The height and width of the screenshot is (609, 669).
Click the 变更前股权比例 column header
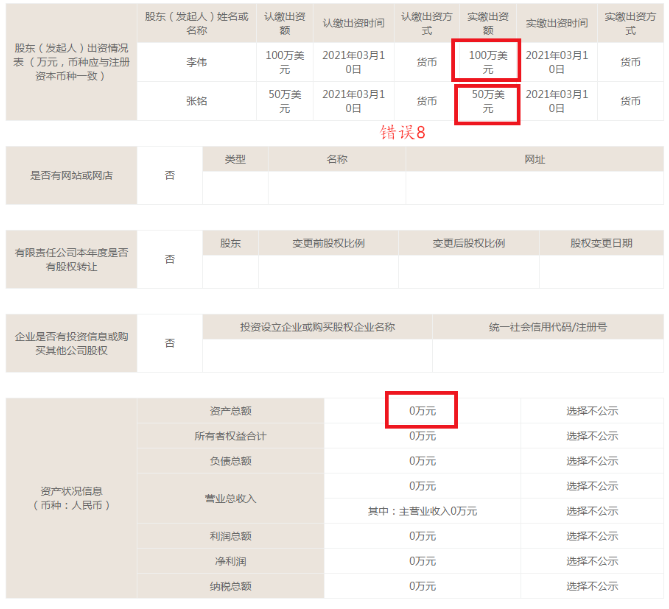[x=328, y=243]
